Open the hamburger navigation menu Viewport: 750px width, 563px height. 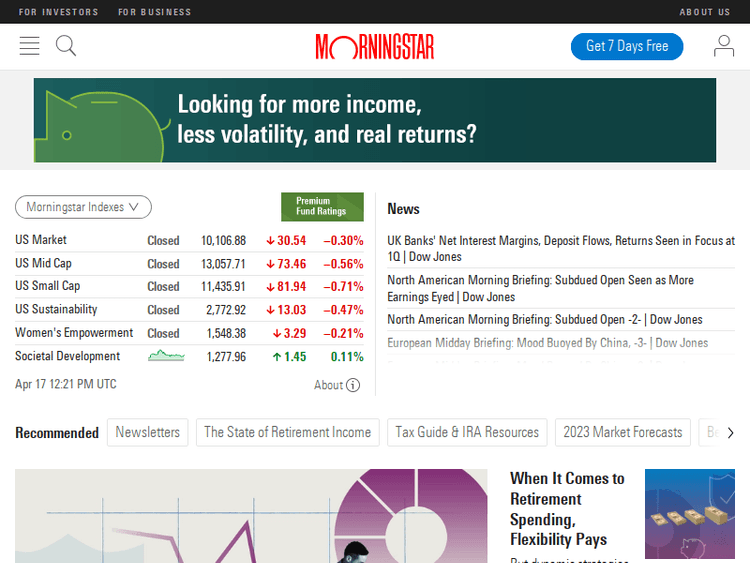[x=29, y=46]
